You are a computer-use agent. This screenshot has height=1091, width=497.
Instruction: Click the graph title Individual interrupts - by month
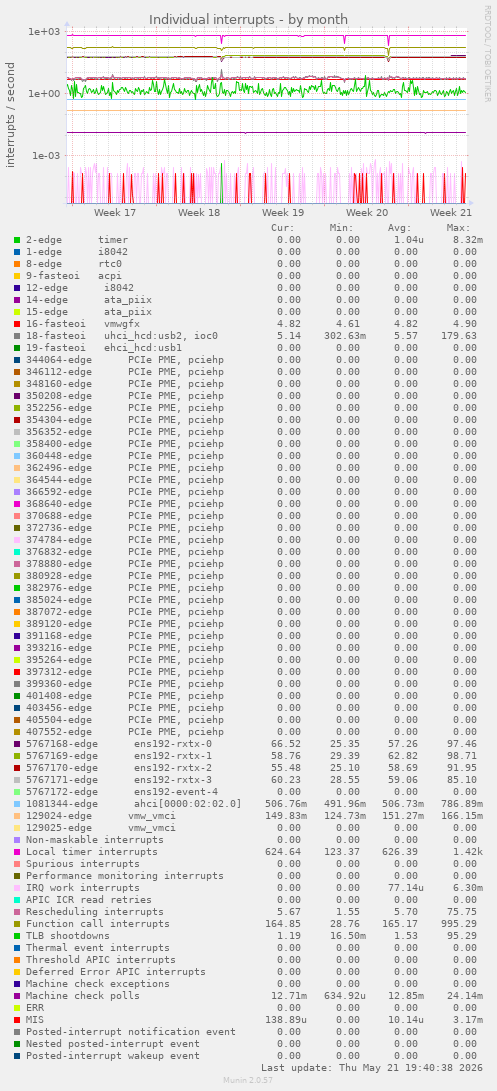248,19
